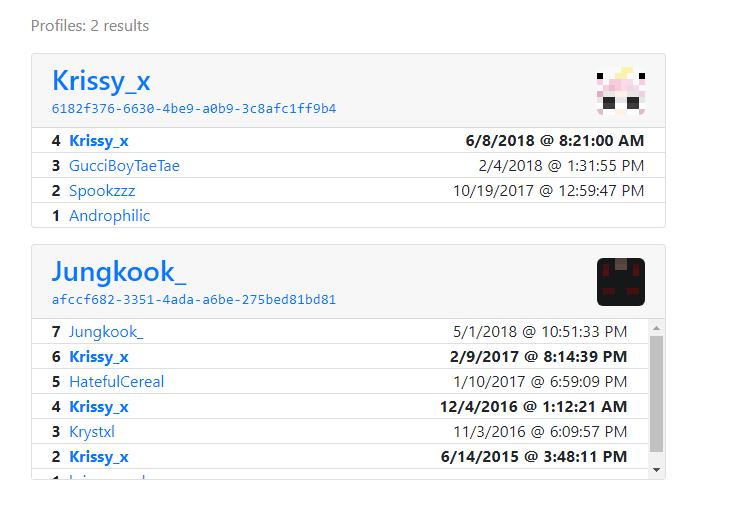Select Spookzzz name history entry

click(x=102, y=191)
